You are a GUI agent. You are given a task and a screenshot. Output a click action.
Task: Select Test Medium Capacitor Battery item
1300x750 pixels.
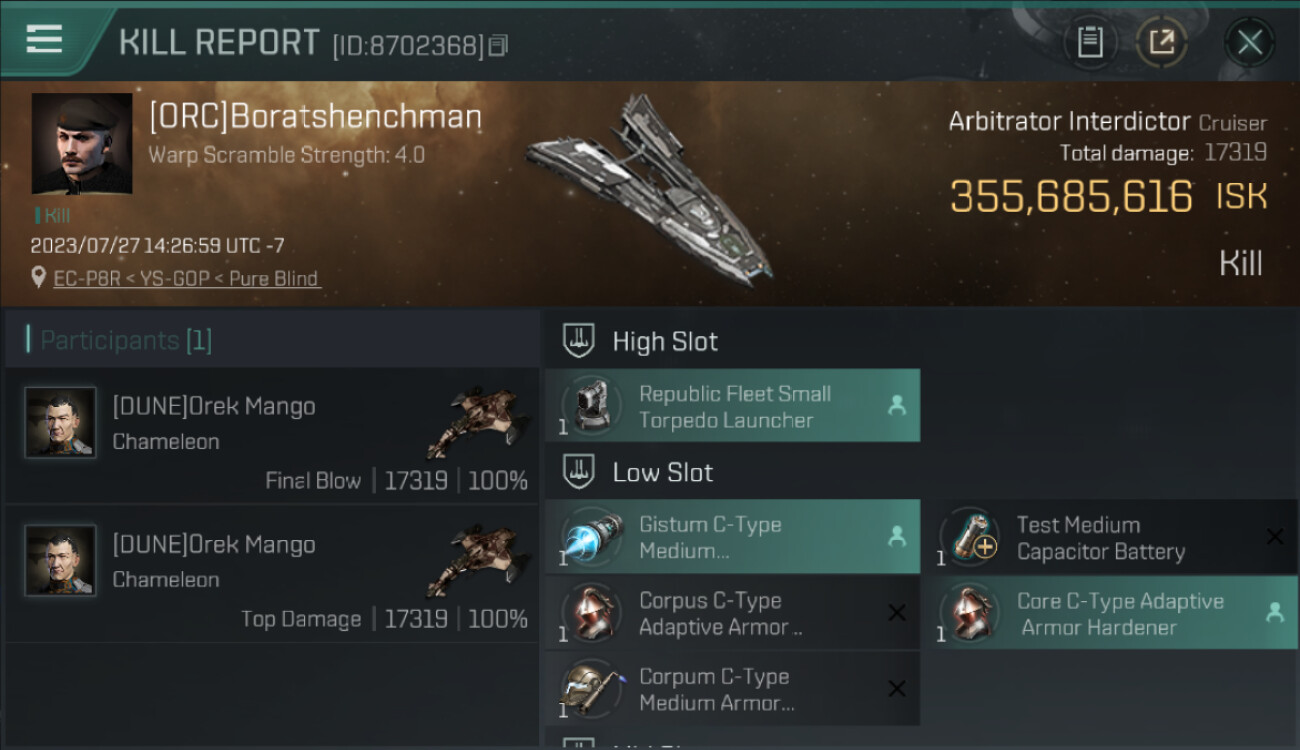[1100, 538]
